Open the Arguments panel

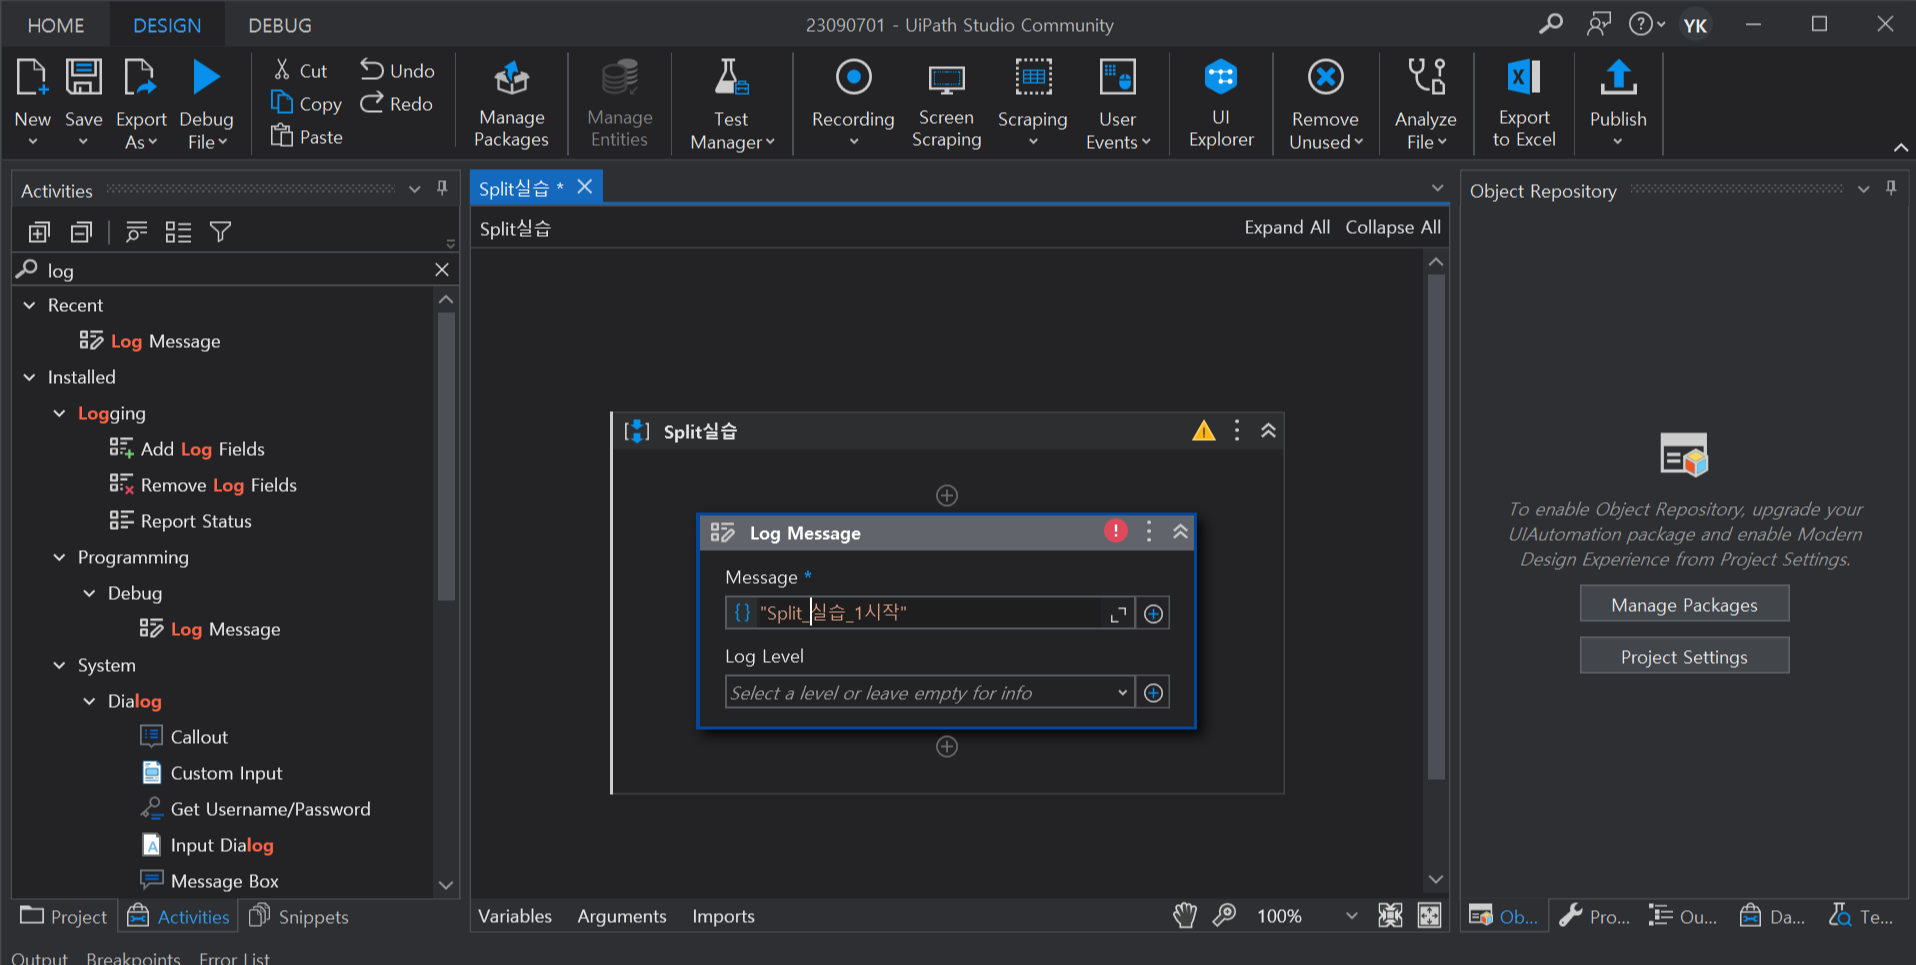622,916
